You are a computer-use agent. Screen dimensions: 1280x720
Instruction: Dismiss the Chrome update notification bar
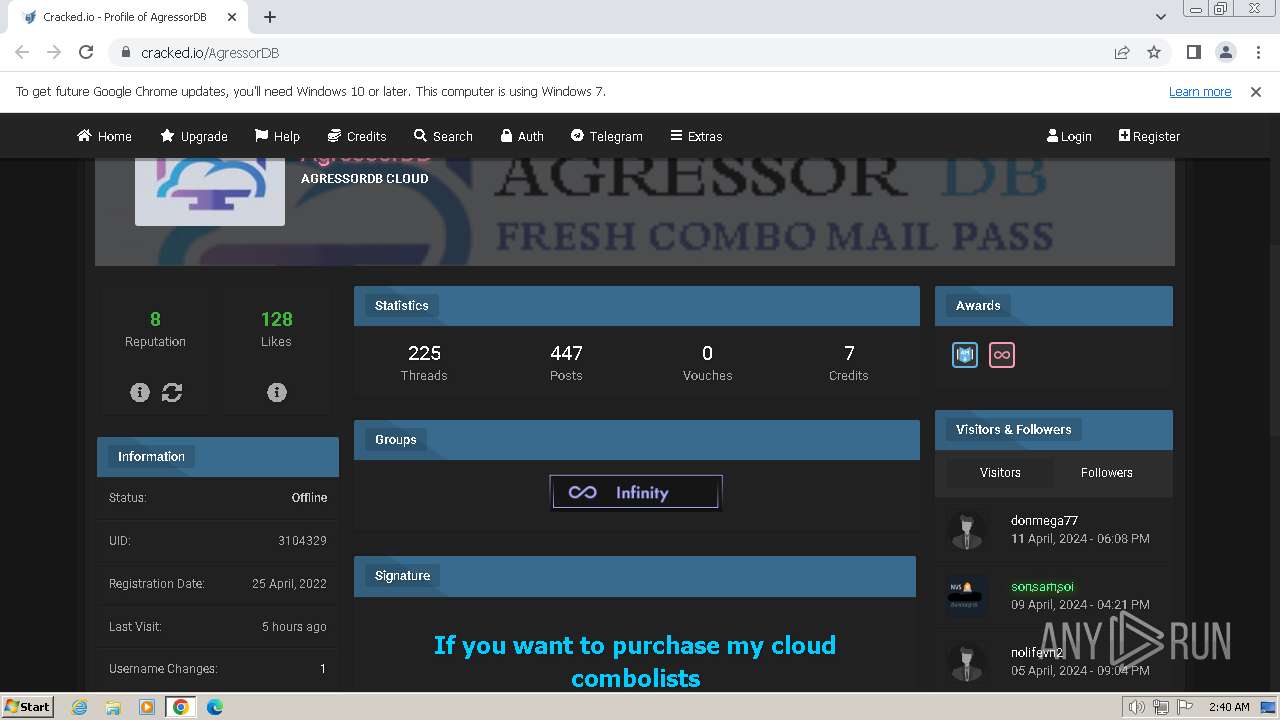tap(1256, 91)
